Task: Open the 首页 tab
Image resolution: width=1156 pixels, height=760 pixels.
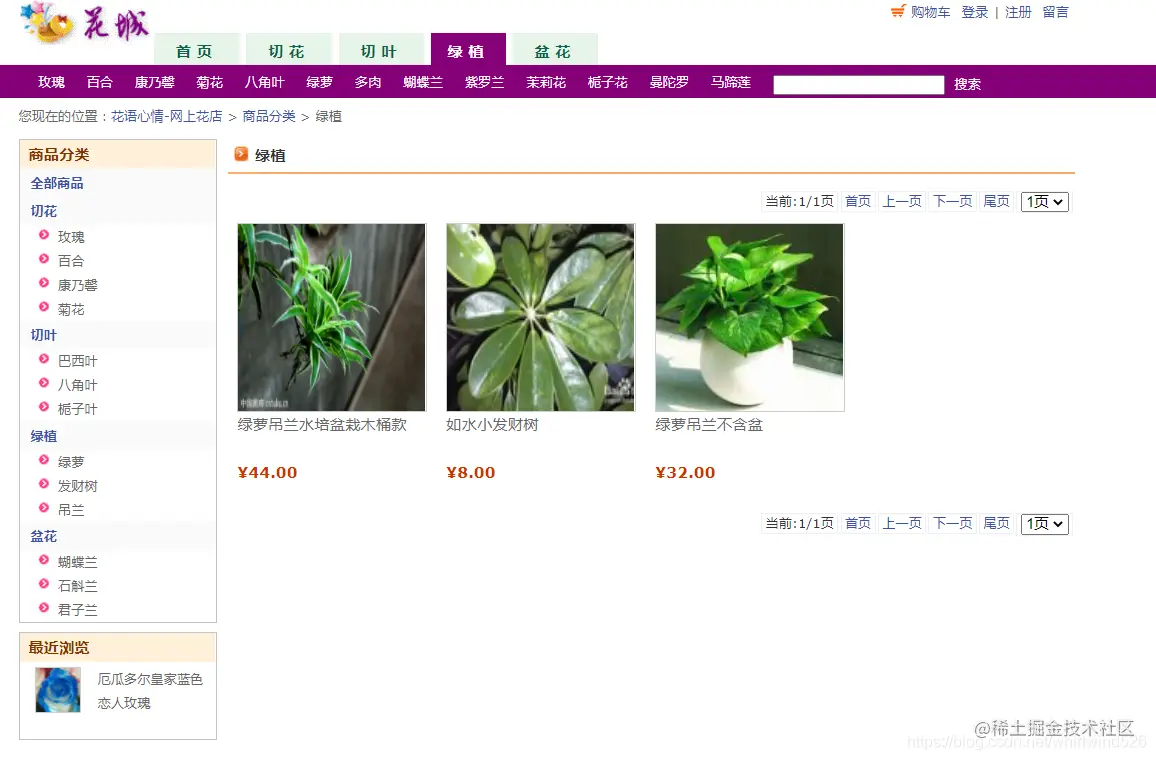Action: [197, 49]
